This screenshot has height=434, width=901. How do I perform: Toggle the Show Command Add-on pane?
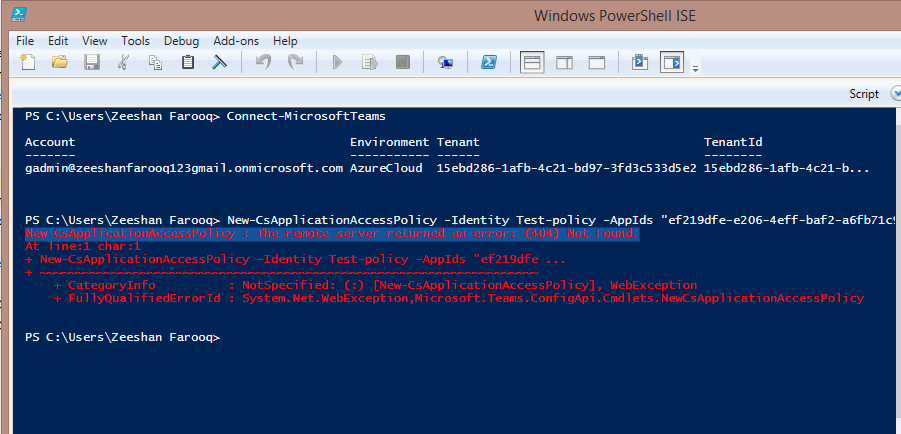673,62
